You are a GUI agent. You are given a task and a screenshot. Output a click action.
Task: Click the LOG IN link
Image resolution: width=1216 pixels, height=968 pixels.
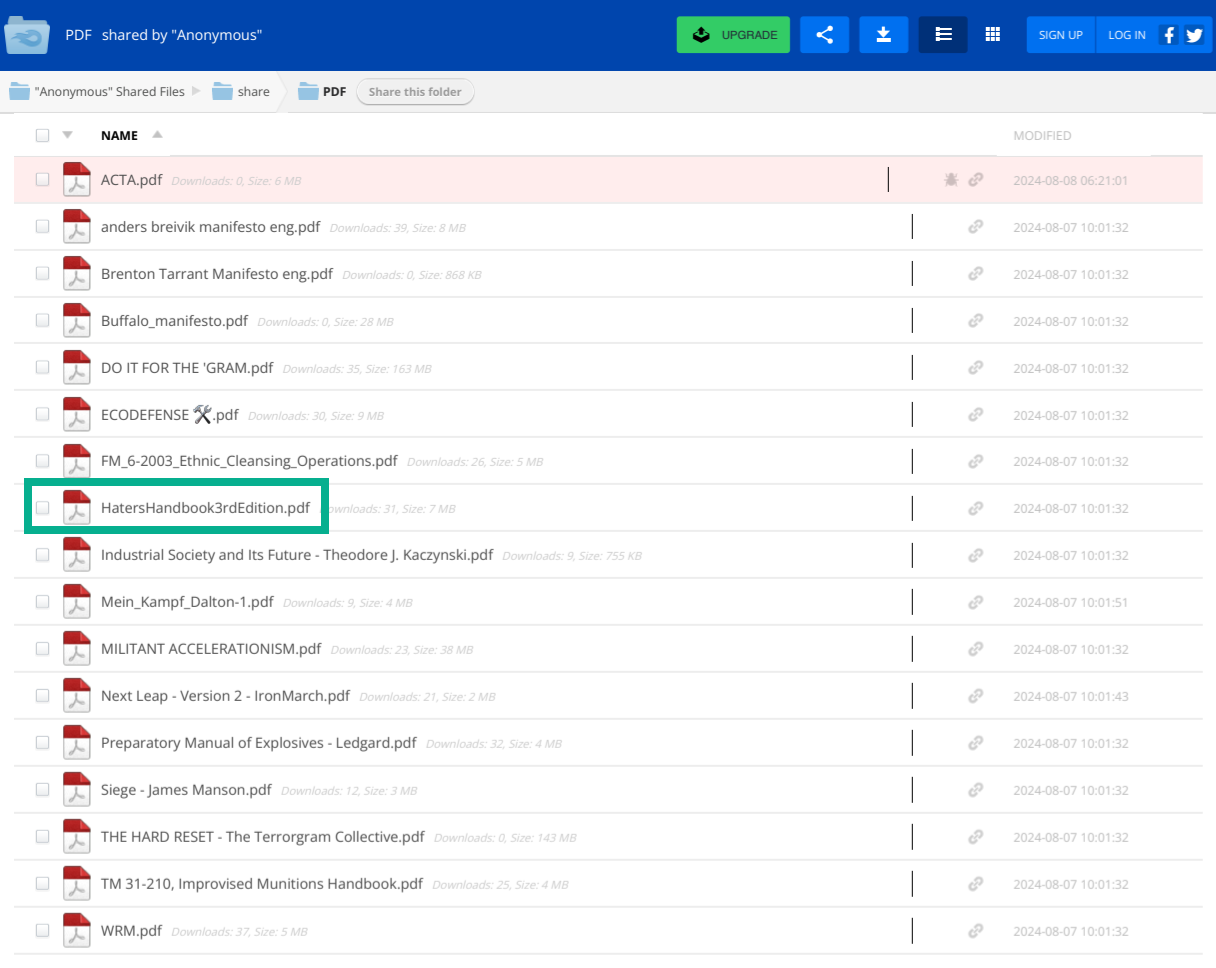coord(1126,35)
